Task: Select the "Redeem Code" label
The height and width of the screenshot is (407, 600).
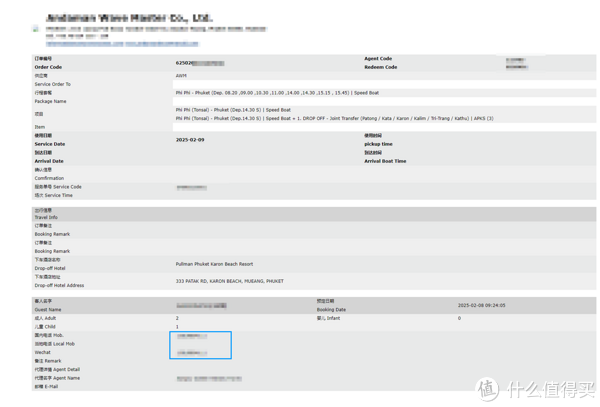Action: coord(381,67)
